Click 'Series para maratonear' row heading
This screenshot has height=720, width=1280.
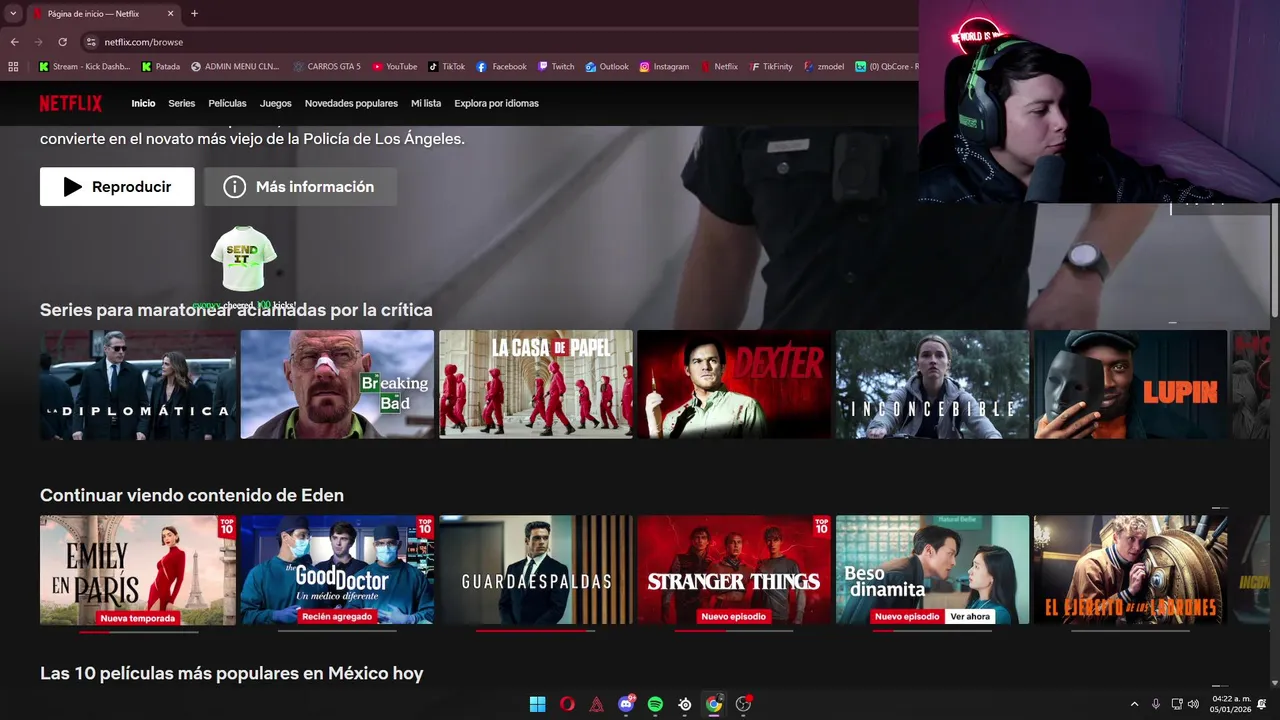[x=236, y=310]
